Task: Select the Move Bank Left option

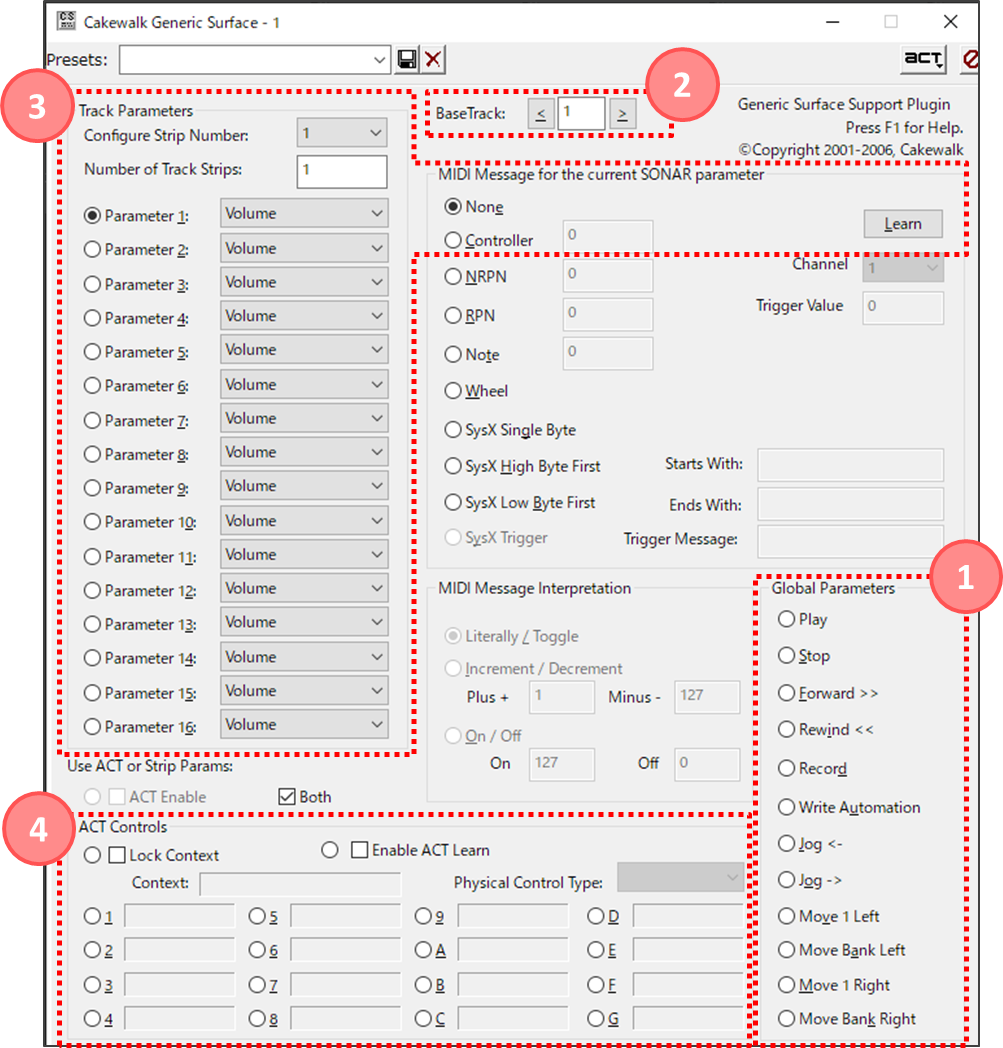Action: pyautogui.click(x=786, y=950)
